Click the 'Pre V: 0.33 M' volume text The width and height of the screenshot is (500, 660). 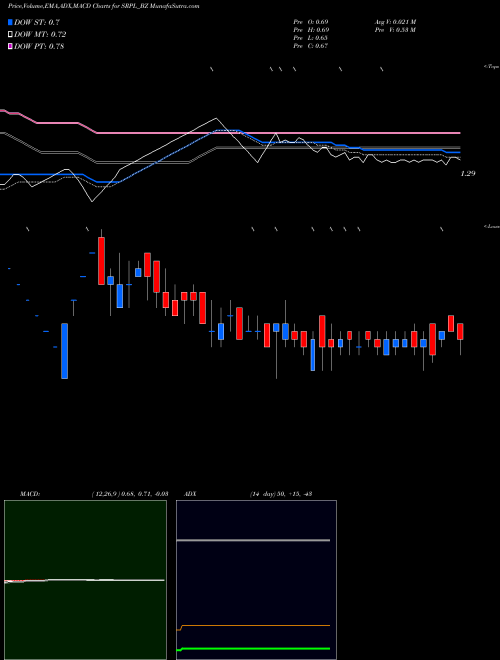(396, 30)
